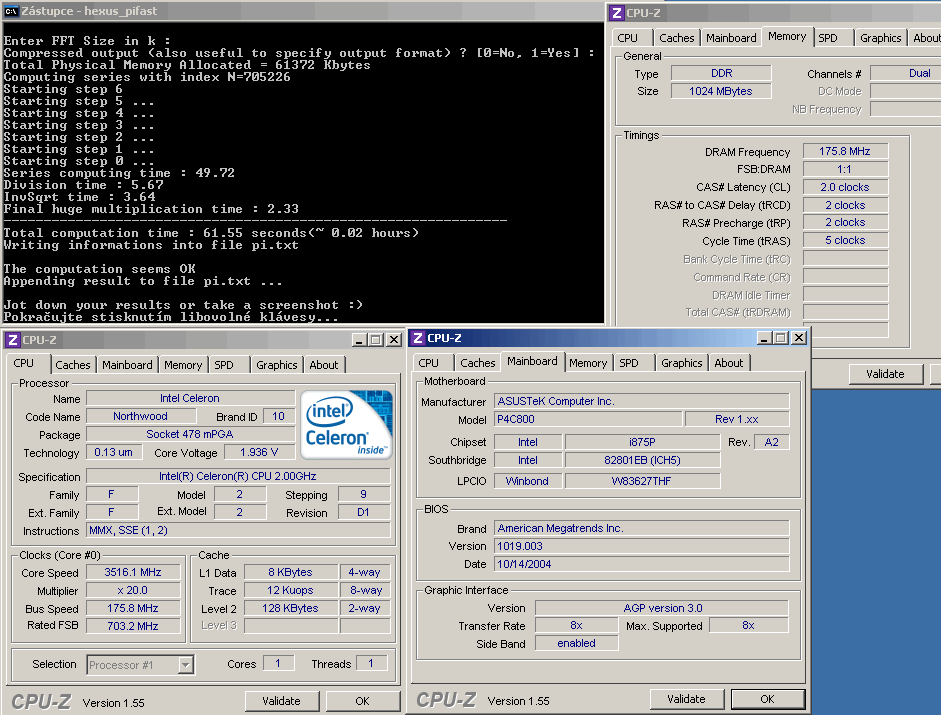Click the Side Band value enabled
The height and width of the screenshot is (715, 941).
pyautogui.click(x=576, y=644)
